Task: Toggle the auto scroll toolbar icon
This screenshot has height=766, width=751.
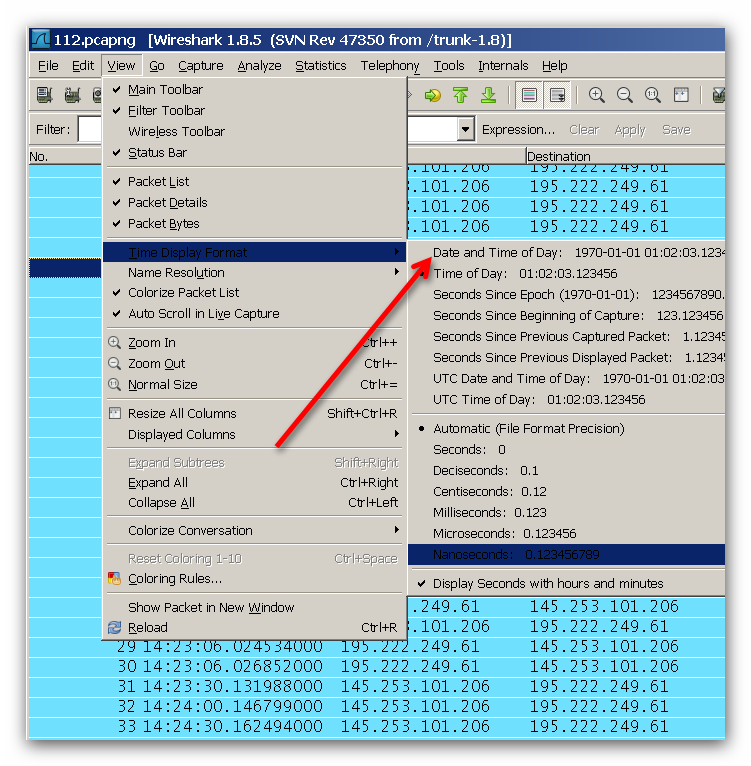Action: pyautogui.click(x=557, y=95)
